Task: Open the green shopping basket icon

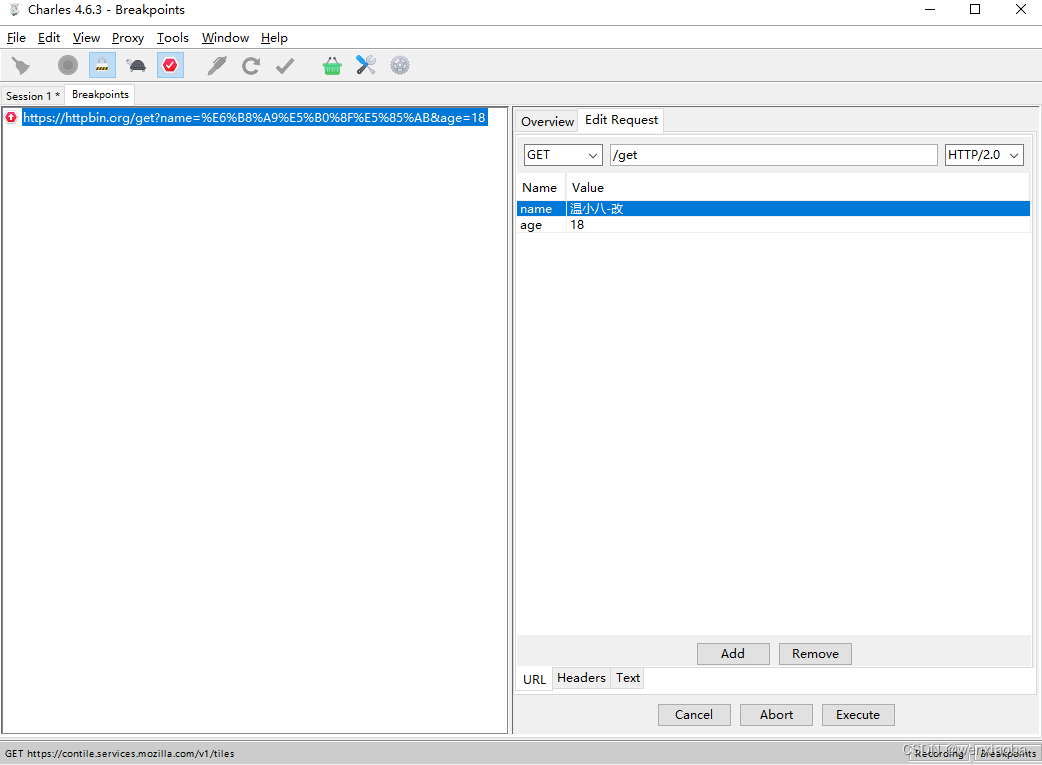Action: pos(332,65)
